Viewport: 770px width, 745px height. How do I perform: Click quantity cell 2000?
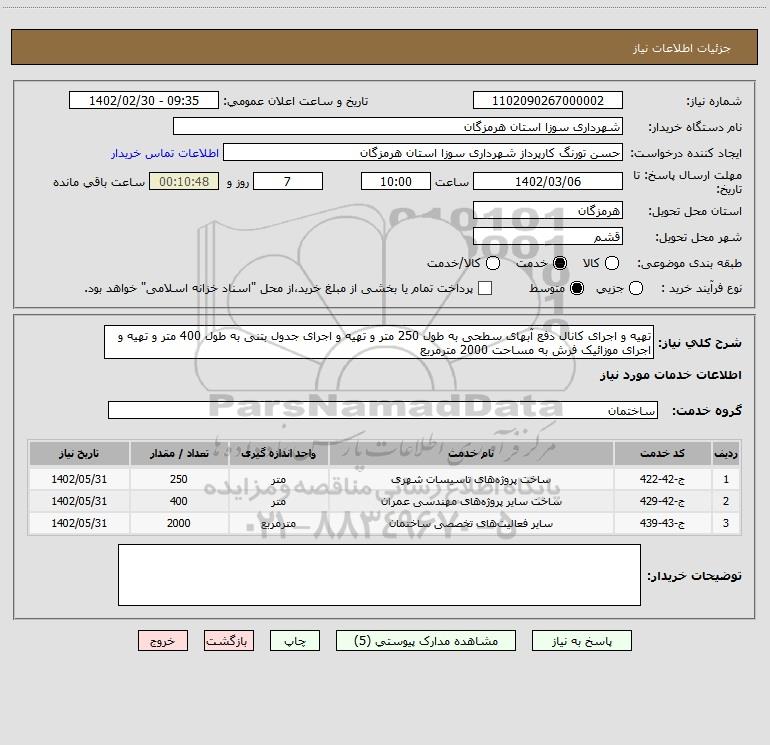179,524
